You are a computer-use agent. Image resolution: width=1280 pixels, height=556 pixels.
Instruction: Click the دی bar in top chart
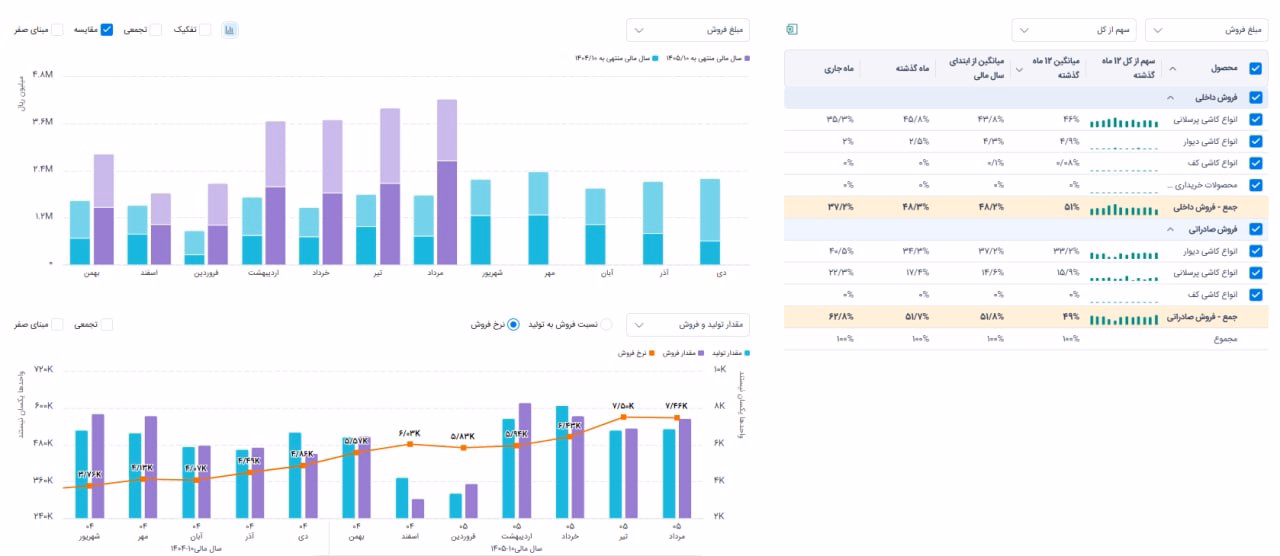(x=710, y=221)
